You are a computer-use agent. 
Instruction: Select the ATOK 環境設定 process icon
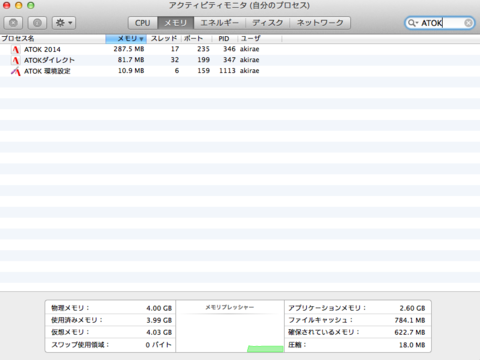(15, 71)
